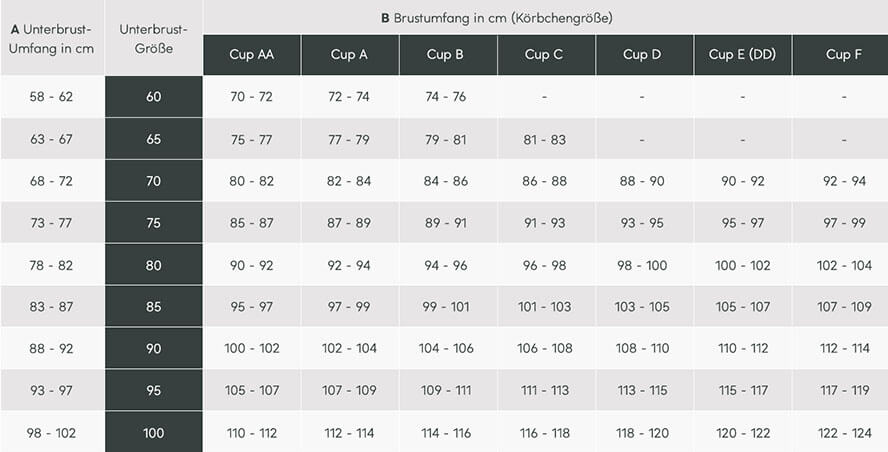Select the 58 - 62 underbust range cell
Screen dimensions: 888x452
pyautogui.click(x=51, y=97)
